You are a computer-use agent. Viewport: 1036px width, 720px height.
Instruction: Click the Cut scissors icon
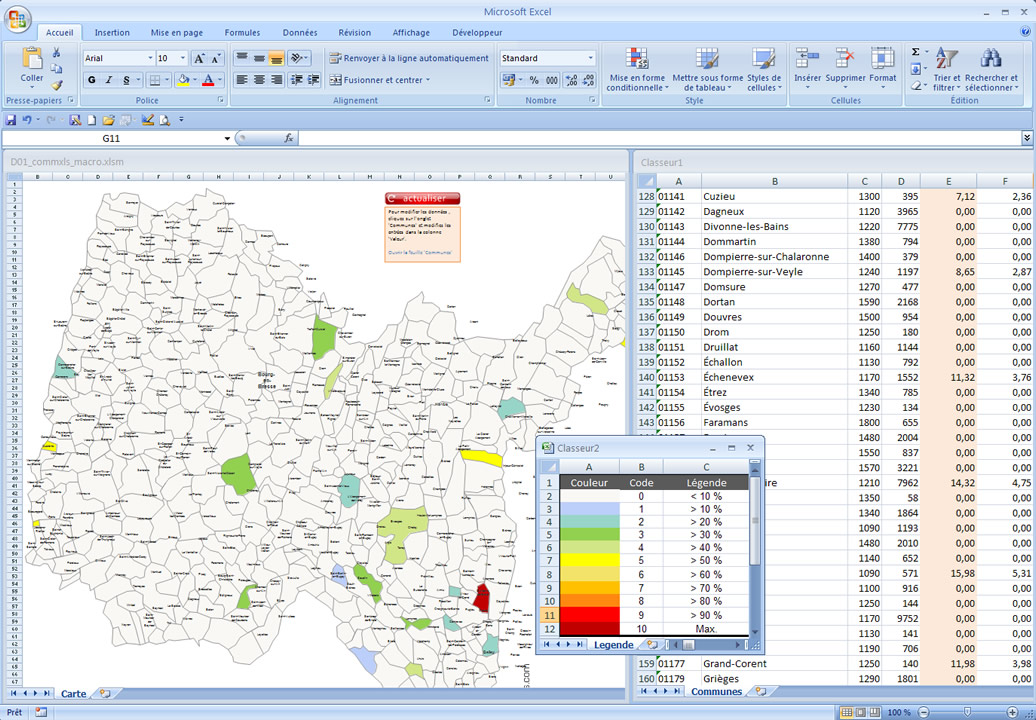[x=57, y=53]
